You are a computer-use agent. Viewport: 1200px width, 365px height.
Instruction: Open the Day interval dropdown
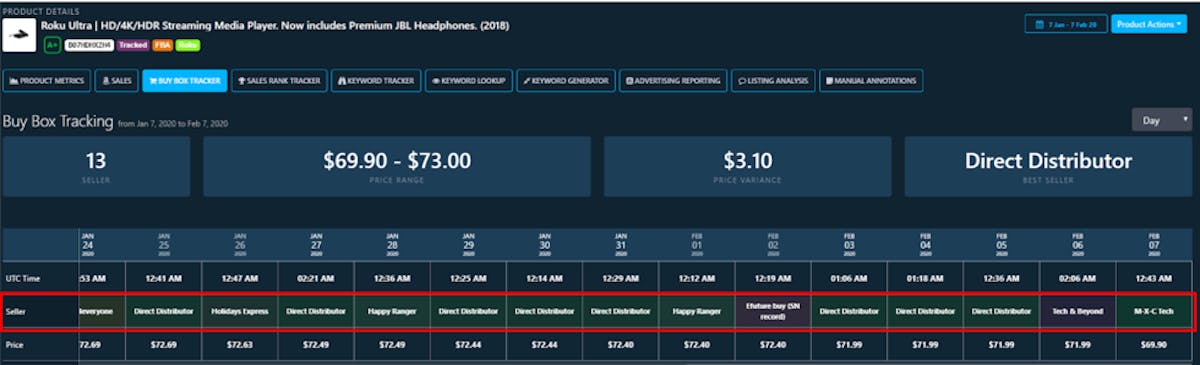click(1161, 120)
